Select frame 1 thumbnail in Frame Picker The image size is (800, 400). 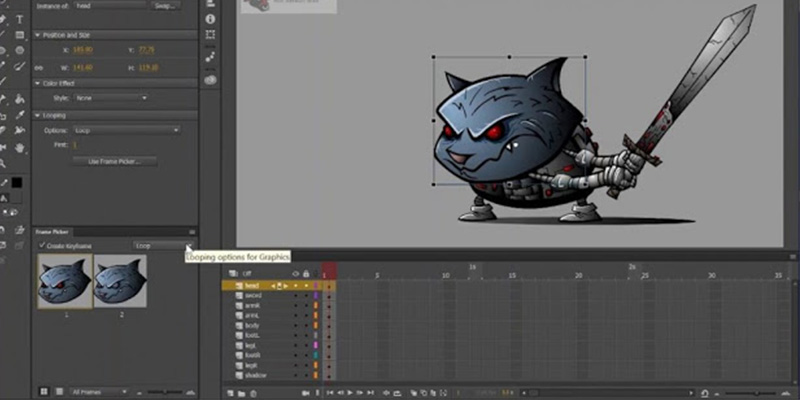pyautogui.click(x=65, y=282)
